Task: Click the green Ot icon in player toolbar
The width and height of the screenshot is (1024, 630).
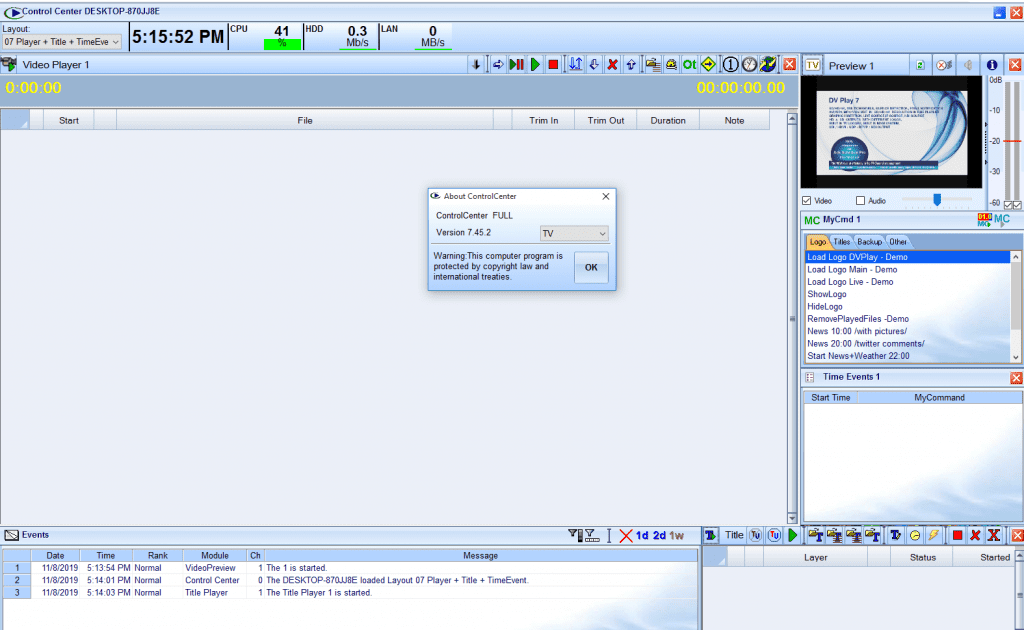Action: [689, 65]
